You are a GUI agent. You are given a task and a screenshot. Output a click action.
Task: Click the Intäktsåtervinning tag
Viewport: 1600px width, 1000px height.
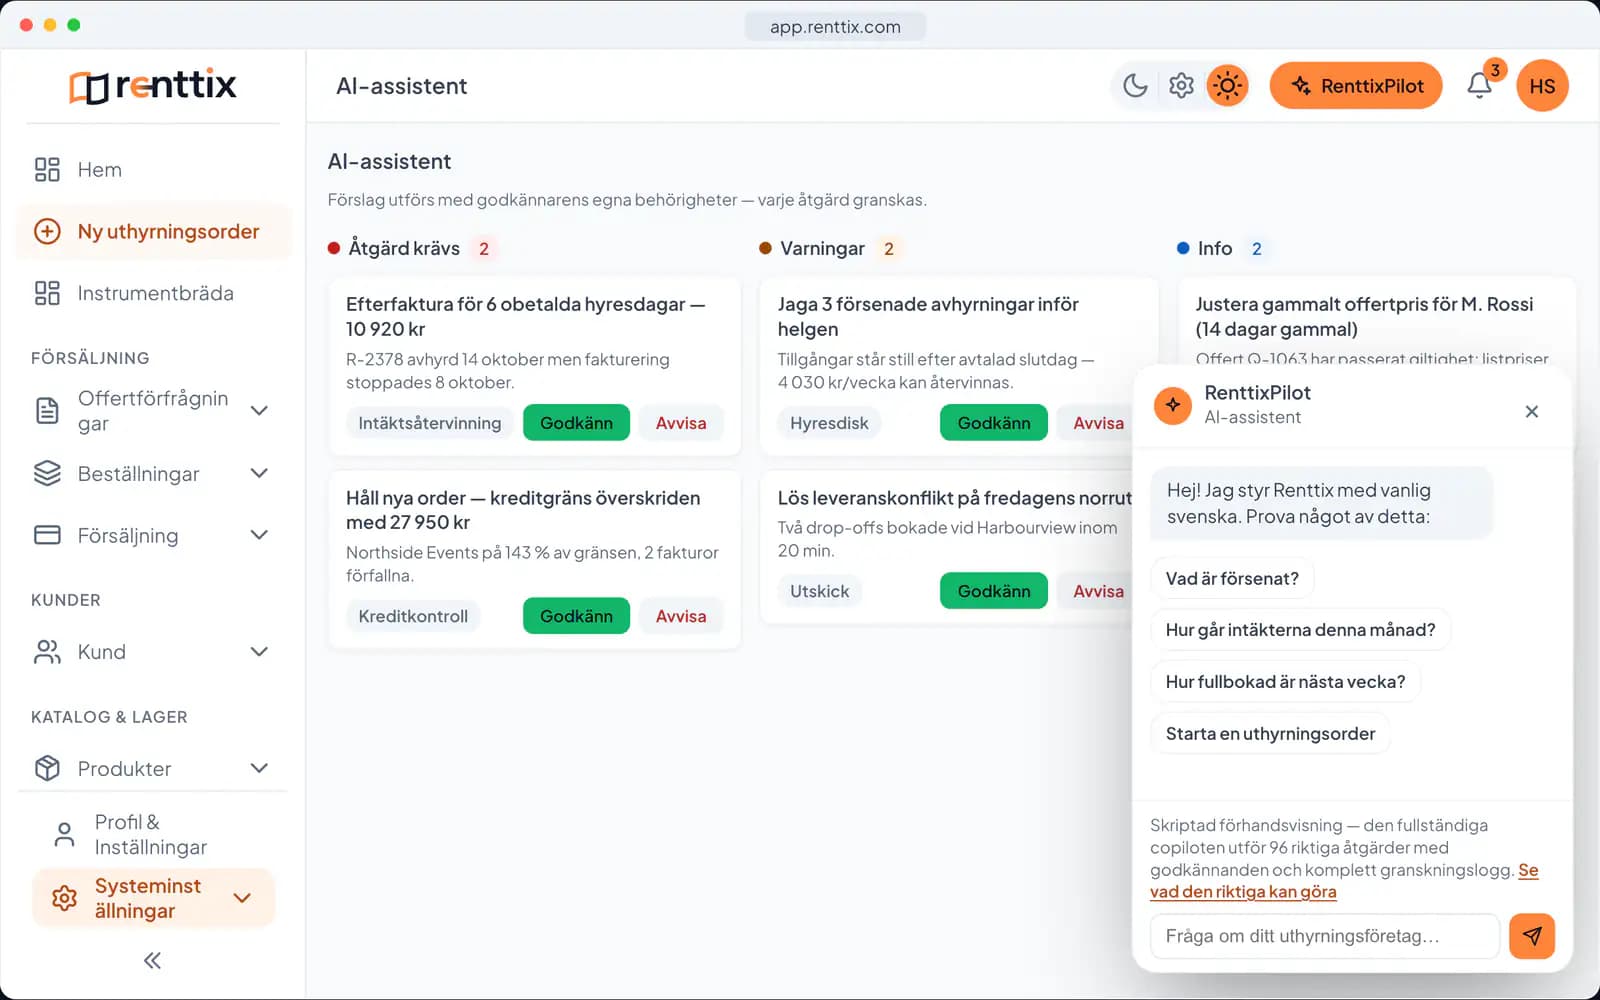[430, 423]
